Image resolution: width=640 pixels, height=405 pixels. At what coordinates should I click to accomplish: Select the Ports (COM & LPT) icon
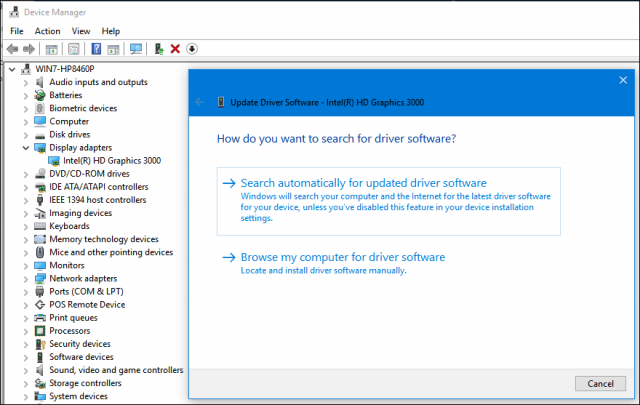(x=40, y=292)
